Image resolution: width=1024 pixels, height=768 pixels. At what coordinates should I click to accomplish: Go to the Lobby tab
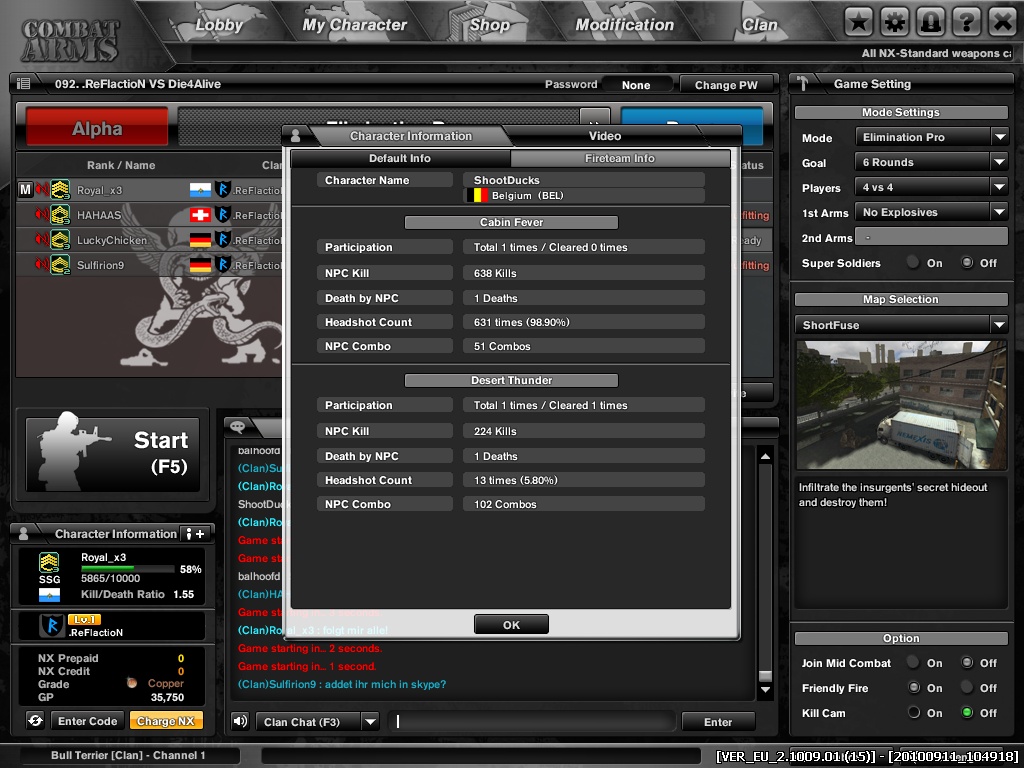coord(219,25)
